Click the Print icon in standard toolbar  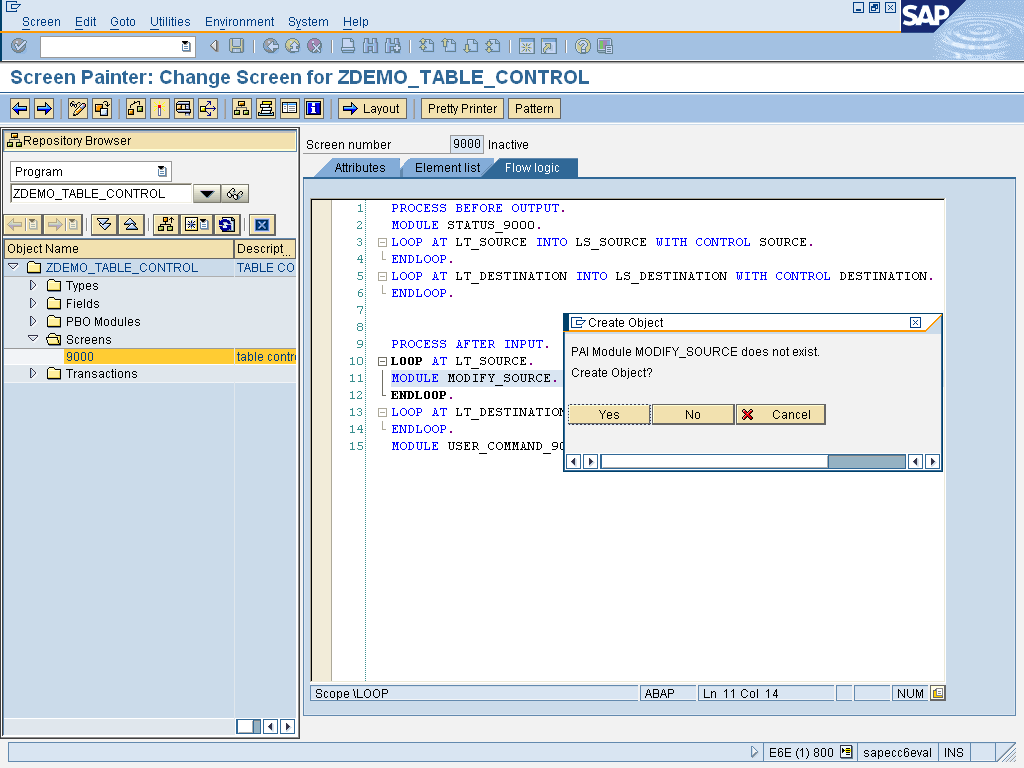(x=349, y=46)
